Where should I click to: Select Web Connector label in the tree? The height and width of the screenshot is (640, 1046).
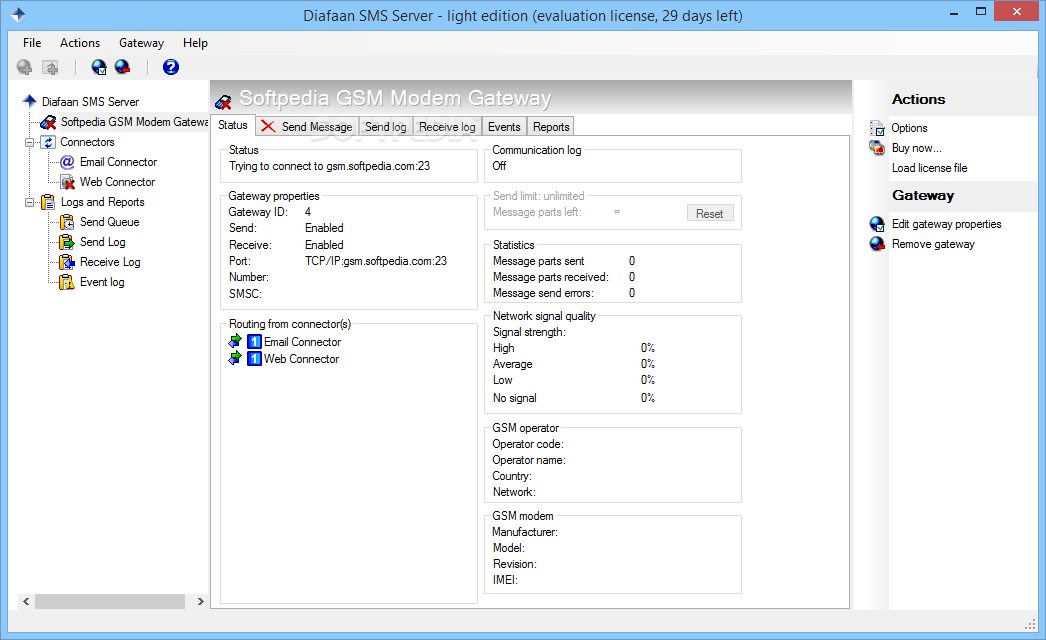(x=117, y=182)
